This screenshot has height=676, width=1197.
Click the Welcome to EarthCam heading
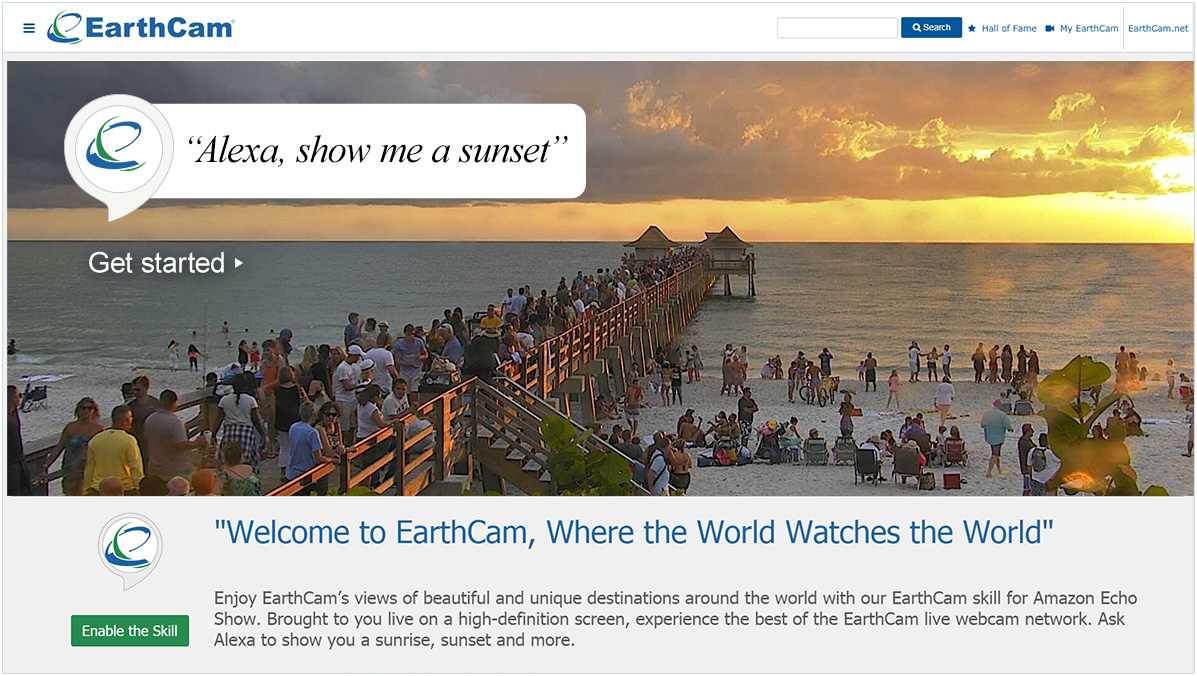(x=634, y=531)
